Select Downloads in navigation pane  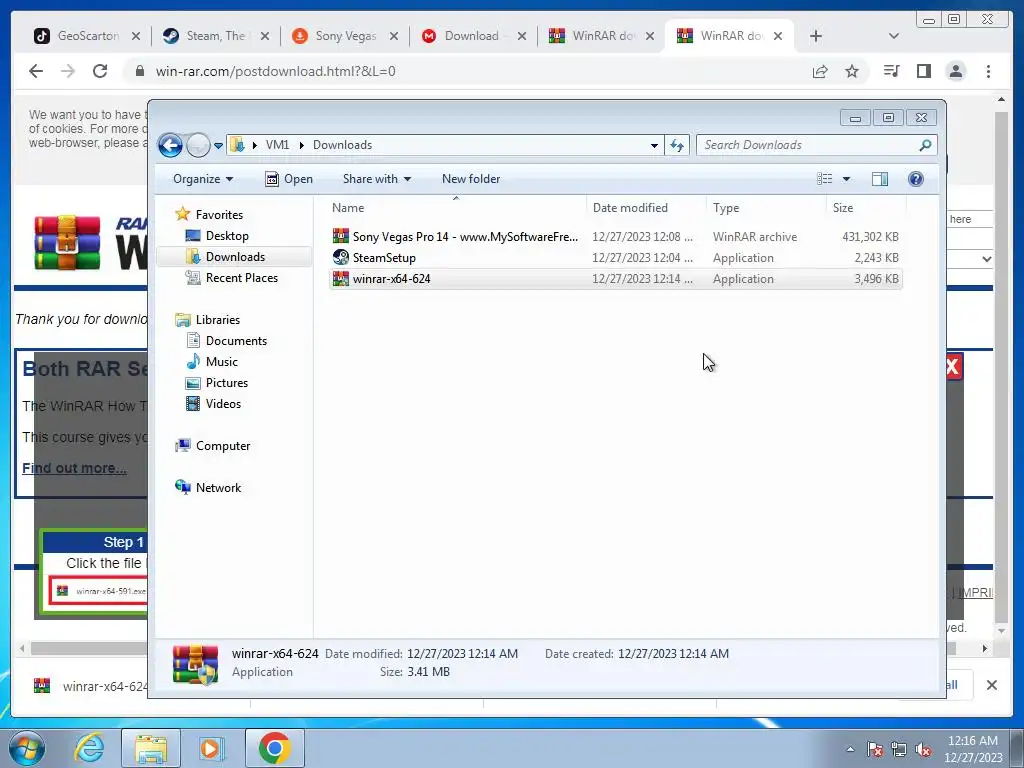234,257
